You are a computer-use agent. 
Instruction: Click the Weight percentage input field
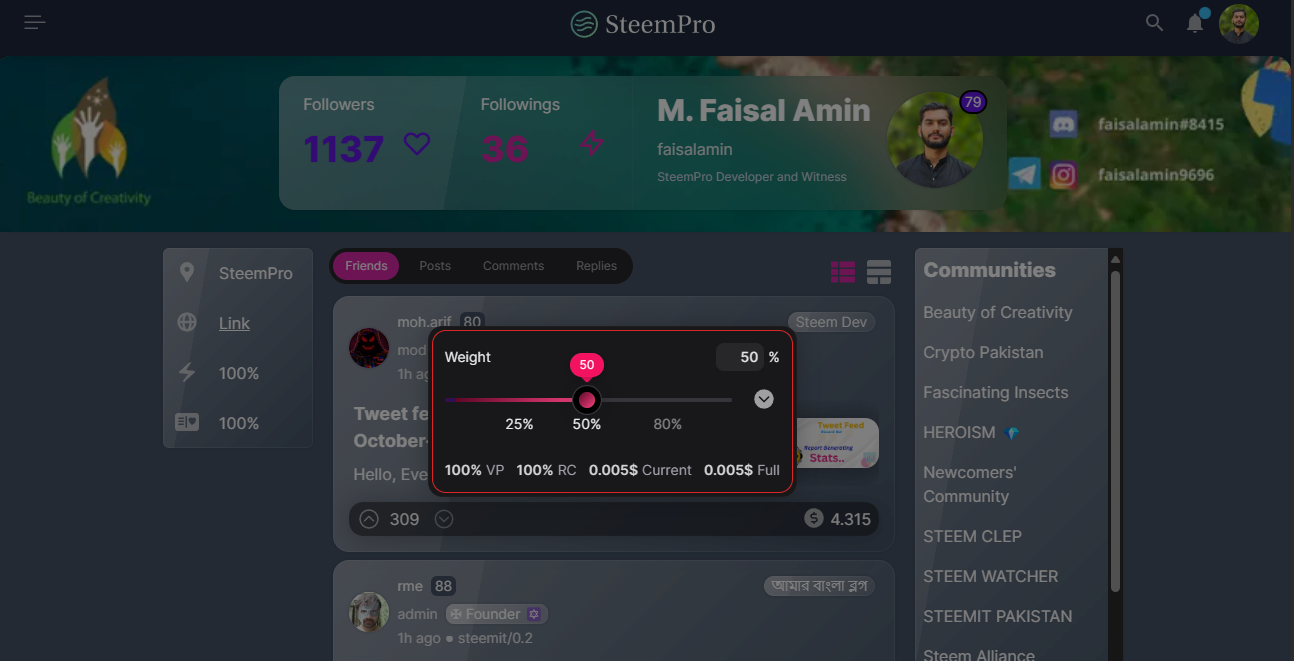[x=739, y=357]
